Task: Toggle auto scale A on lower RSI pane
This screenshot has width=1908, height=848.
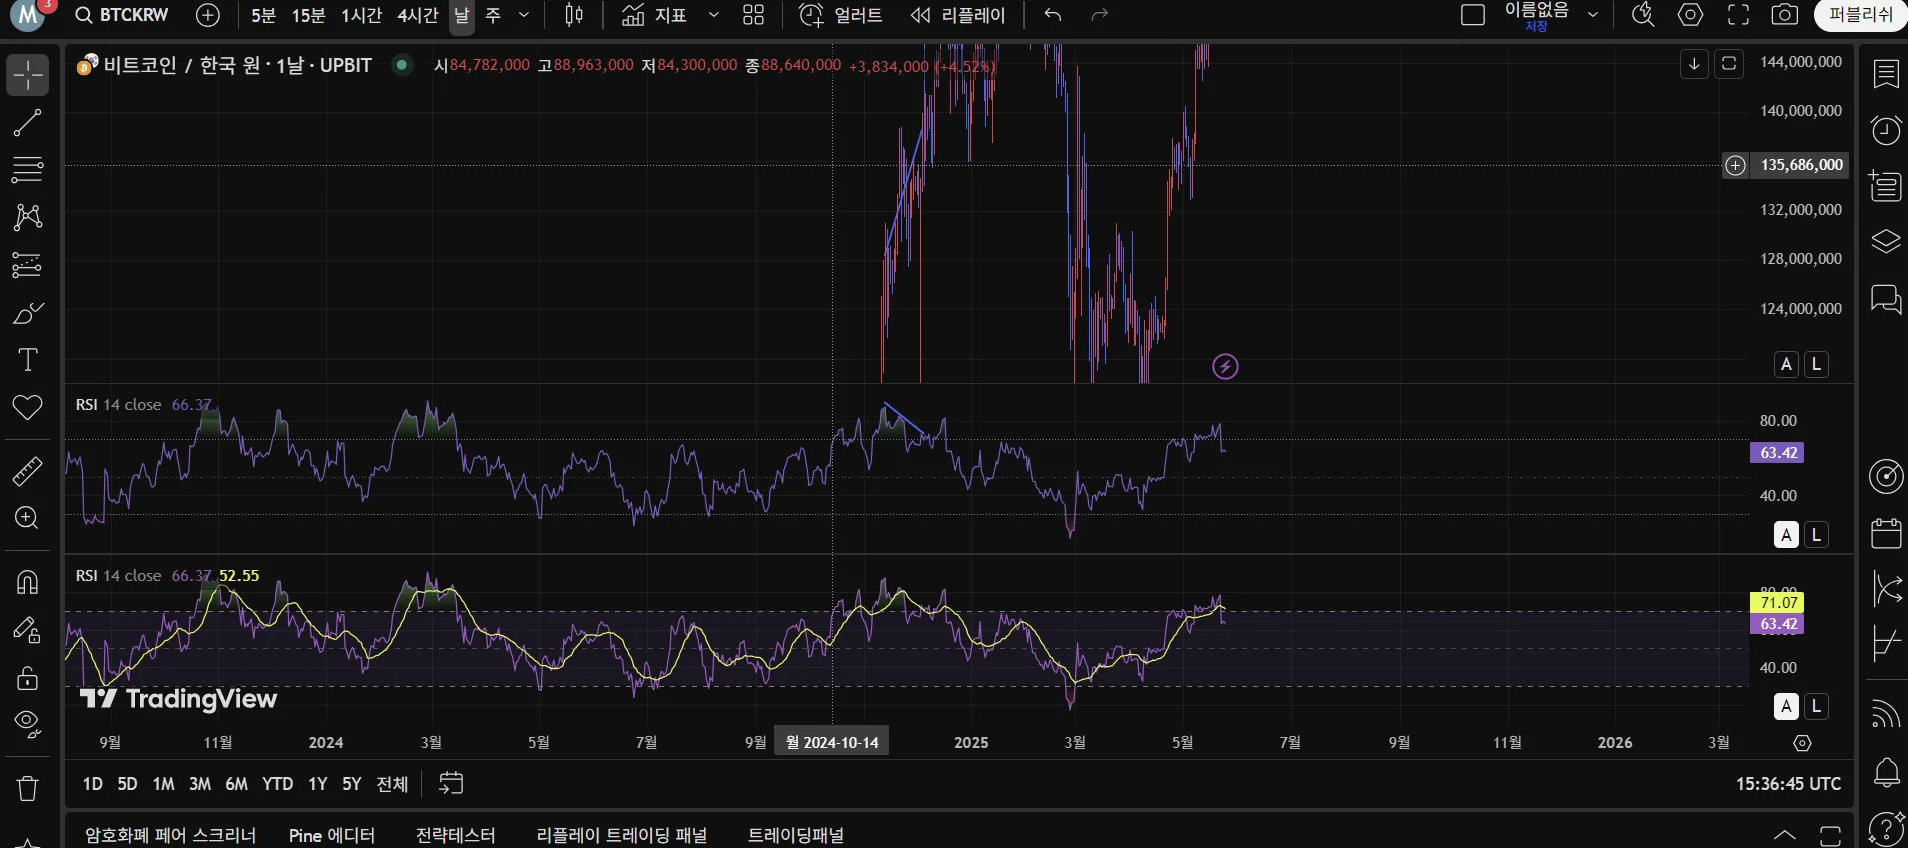Action: [x=1786, y=707]
